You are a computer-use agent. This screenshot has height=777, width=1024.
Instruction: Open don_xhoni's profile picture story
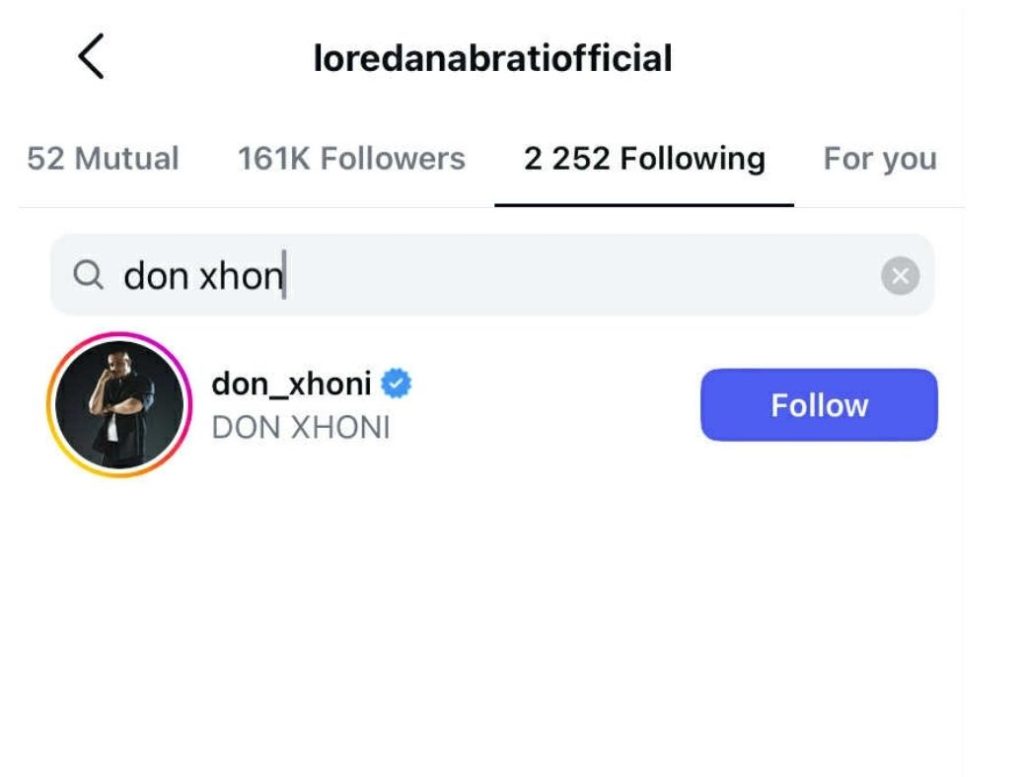pos(120,405)
